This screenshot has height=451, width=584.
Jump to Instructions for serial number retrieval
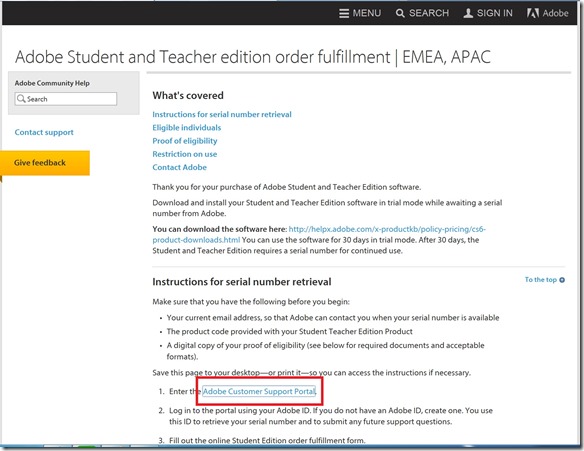click(x=222, y=114)
